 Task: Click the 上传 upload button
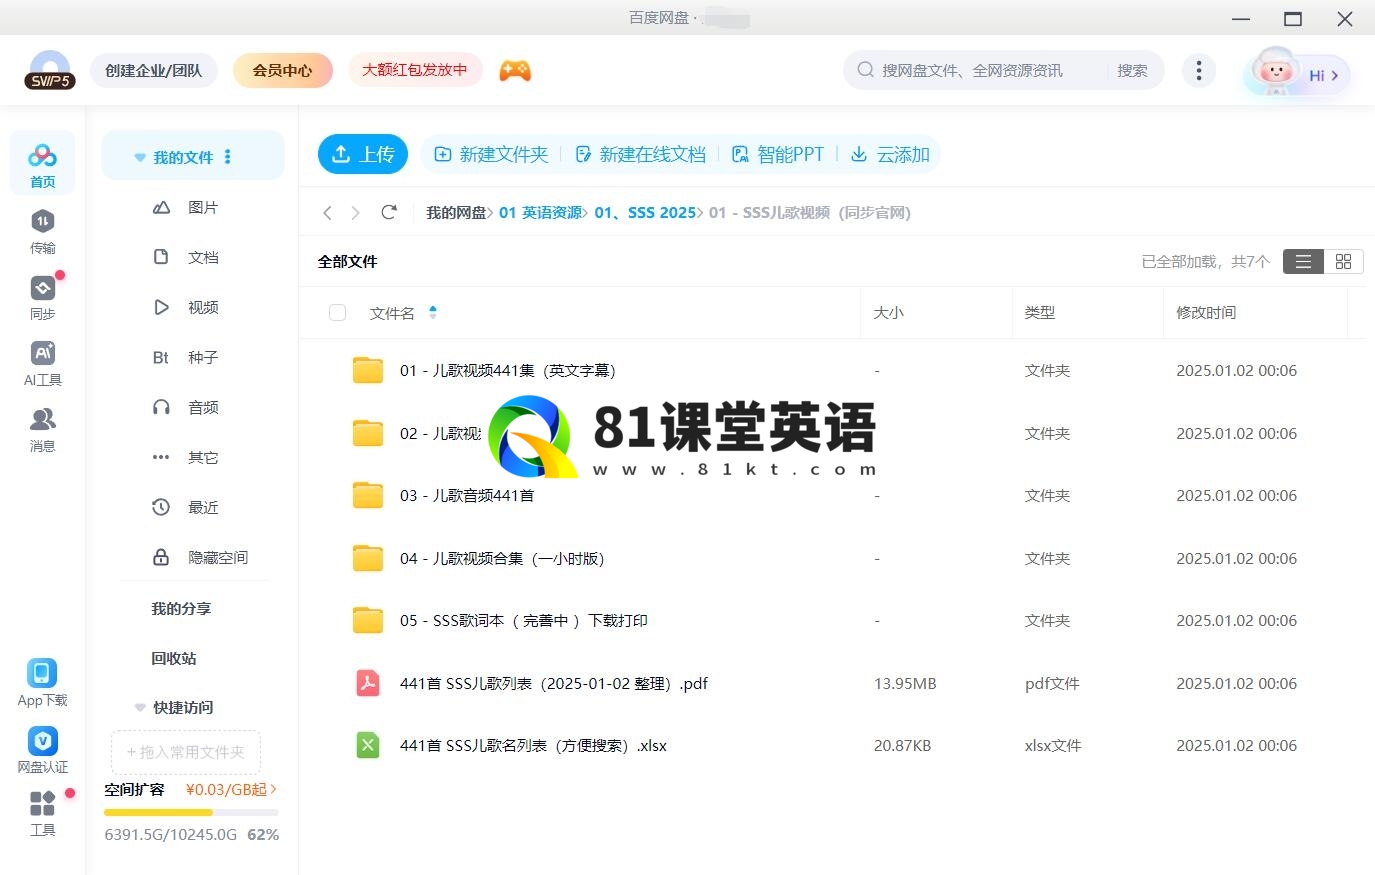click(363, 154)
